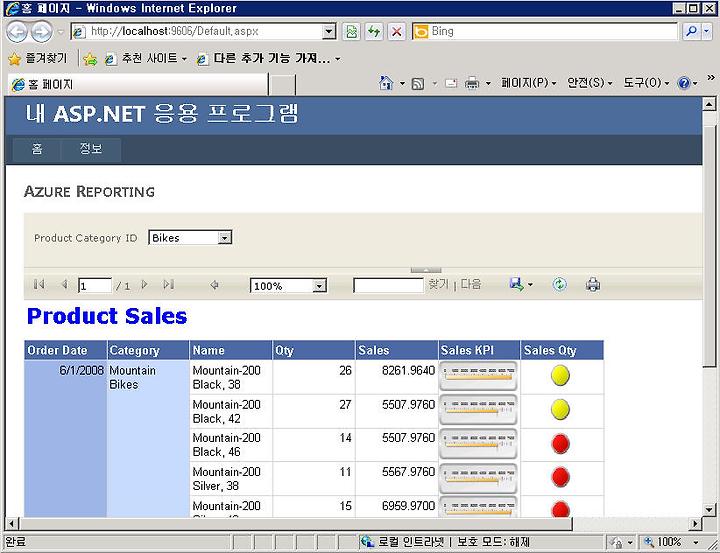Open the Product Category ID Bikes dropdown
The image size is (720, 553).
pyautogui.click(x=224, y=238)
